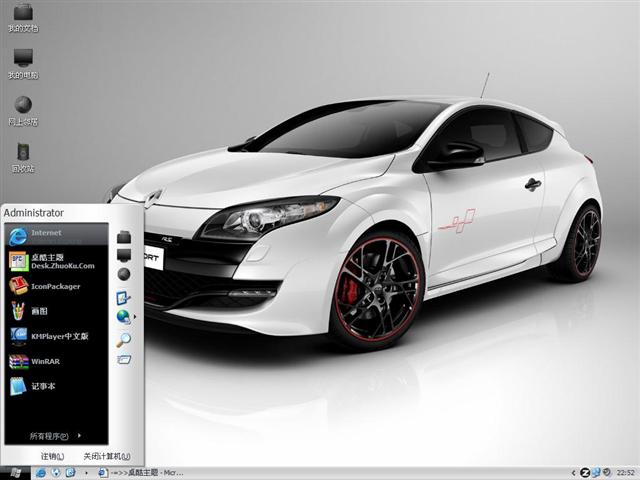Click the third Quick Launch icon
This screenshot has width=640, height=480.
coord(70,473)
